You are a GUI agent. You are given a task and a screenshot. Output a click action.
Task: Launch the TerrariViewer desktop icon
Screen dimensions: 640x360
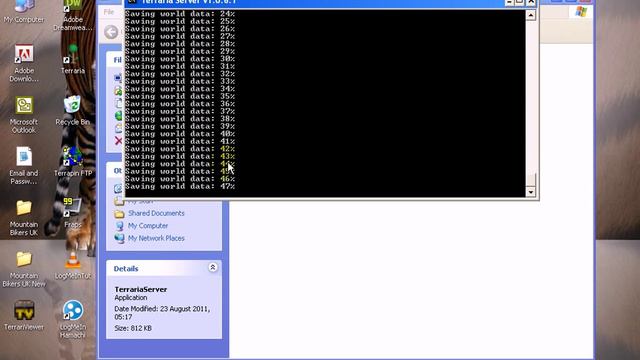pyautogui.click(x=24, y=315)
